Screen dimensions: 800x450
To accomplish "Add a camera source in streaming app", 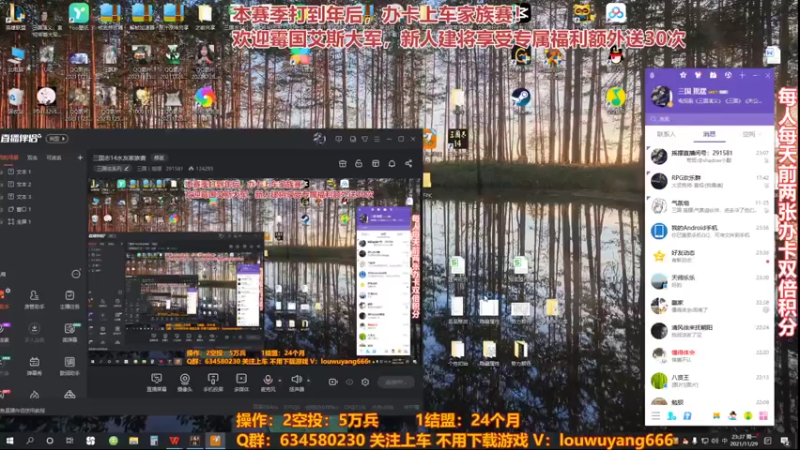I will click(x=185, y=382).
